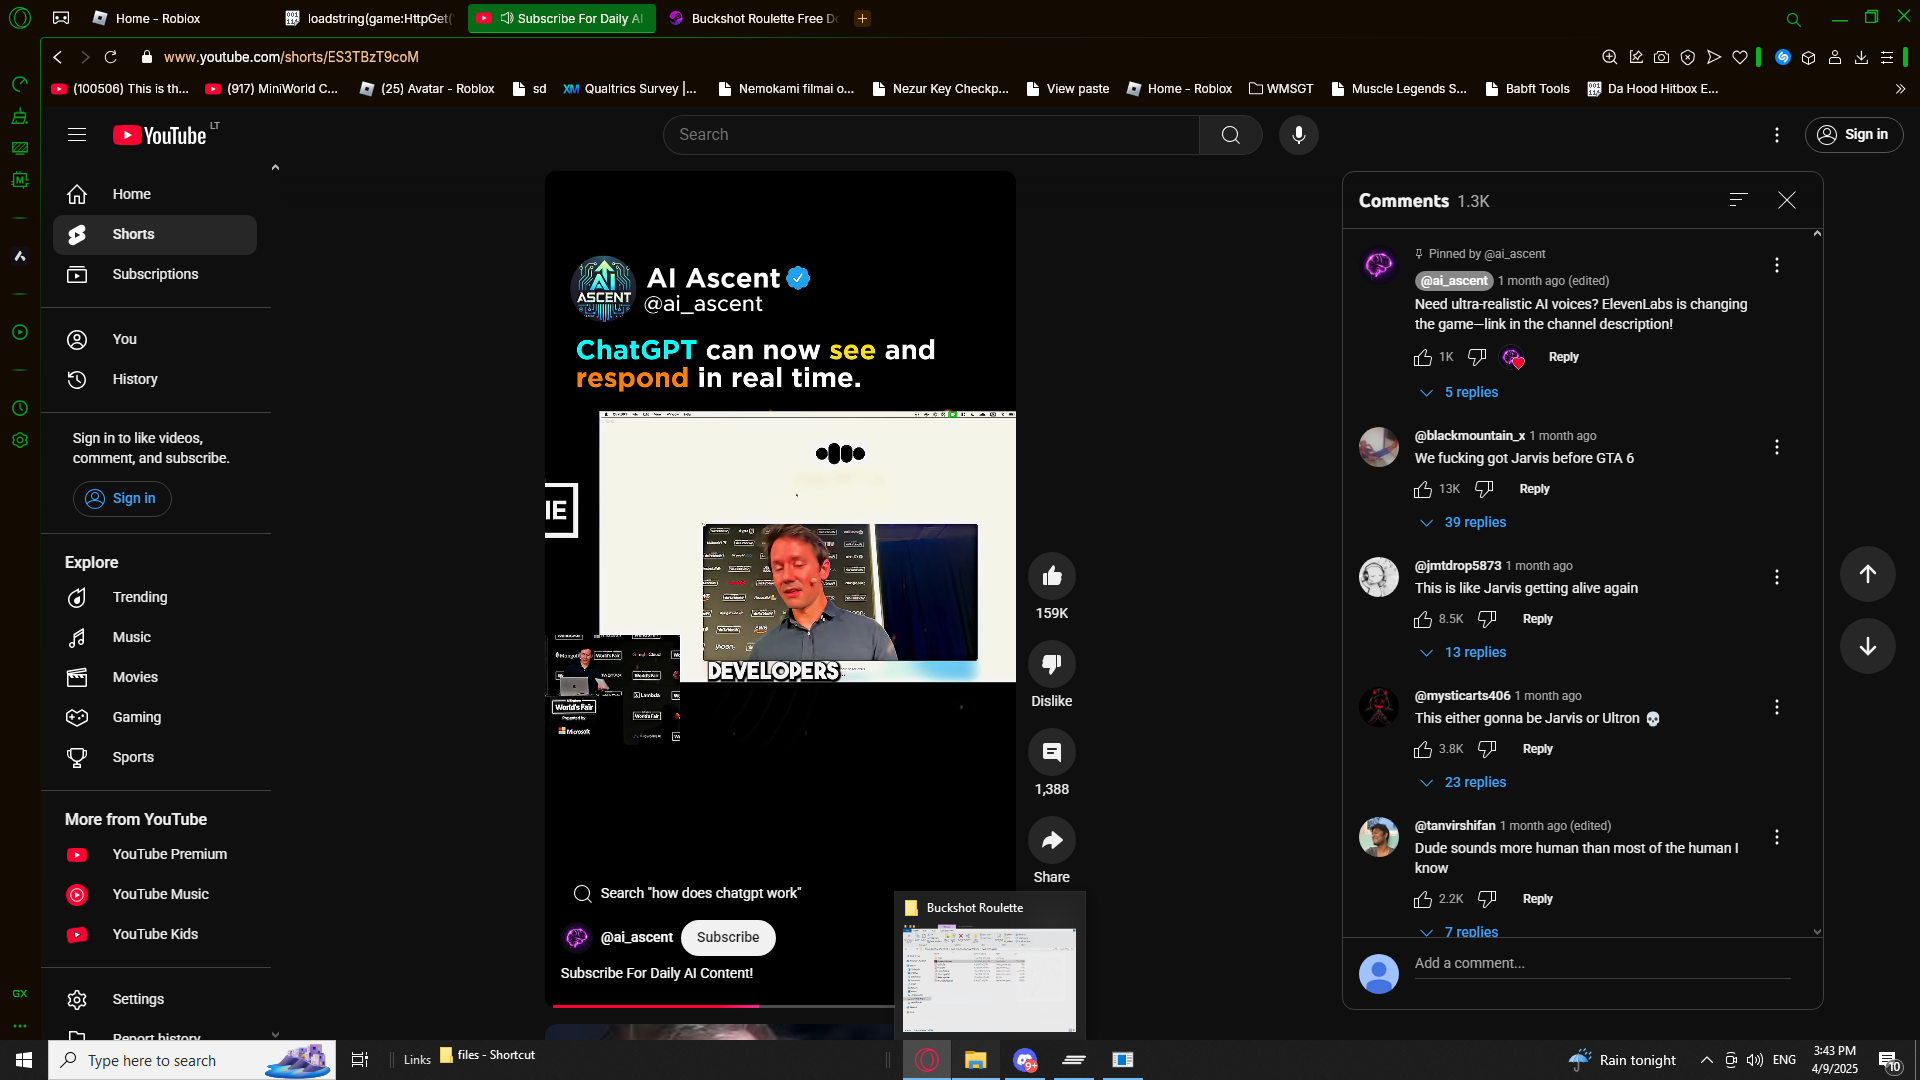Switch to Buckshot Roulette Free tab
1920x1080 pixels.
pyautogui.click(x=754, y=18)
